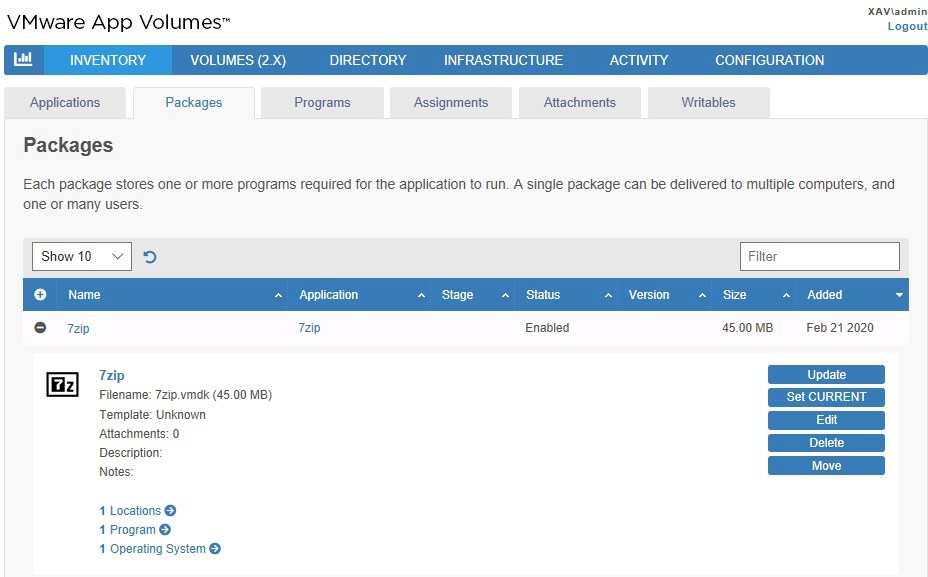The height and width of the screenshot is (577, 928).
Task: Open 7zip link in Name column
Action: (78, 328)
